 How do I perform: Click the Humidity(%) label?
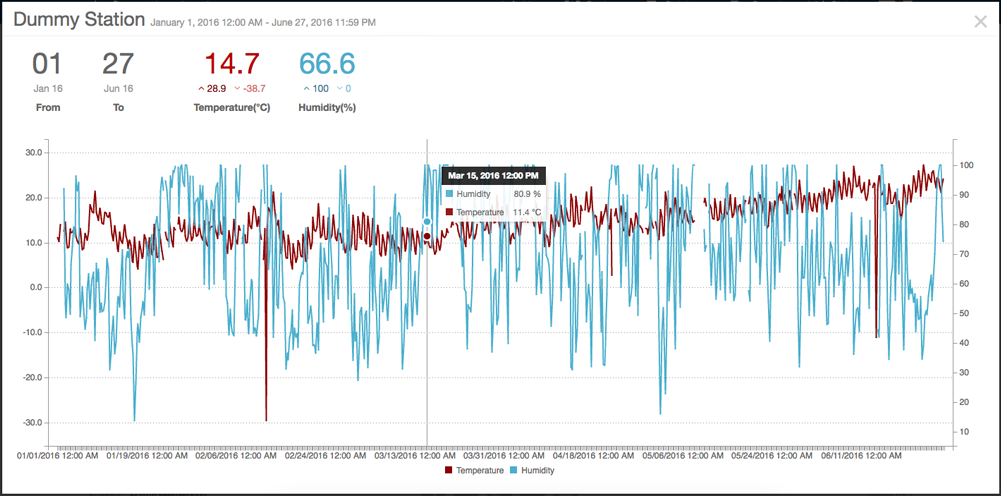tap(327, 108)
